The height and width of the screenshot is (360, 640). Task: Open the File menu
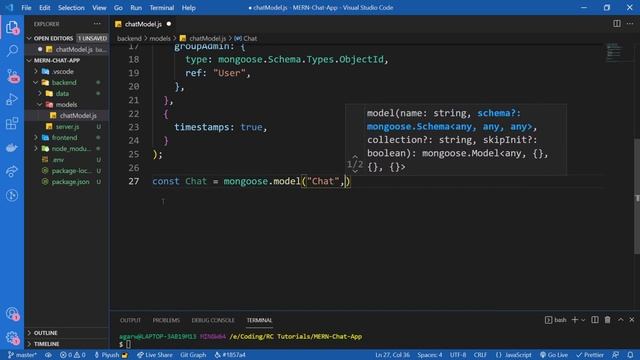(26, 8)
